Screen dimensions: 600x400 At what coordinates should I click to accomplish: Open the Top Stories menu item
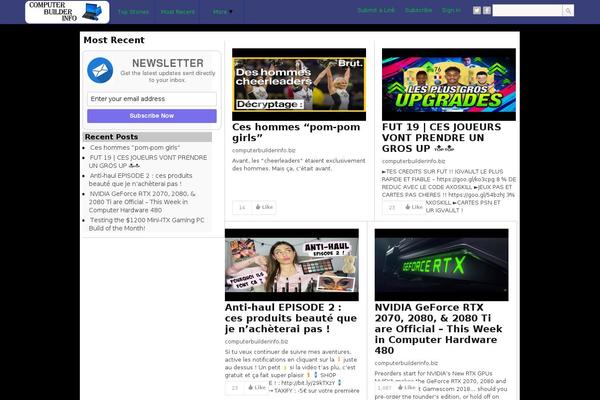[x=133, y=12]
